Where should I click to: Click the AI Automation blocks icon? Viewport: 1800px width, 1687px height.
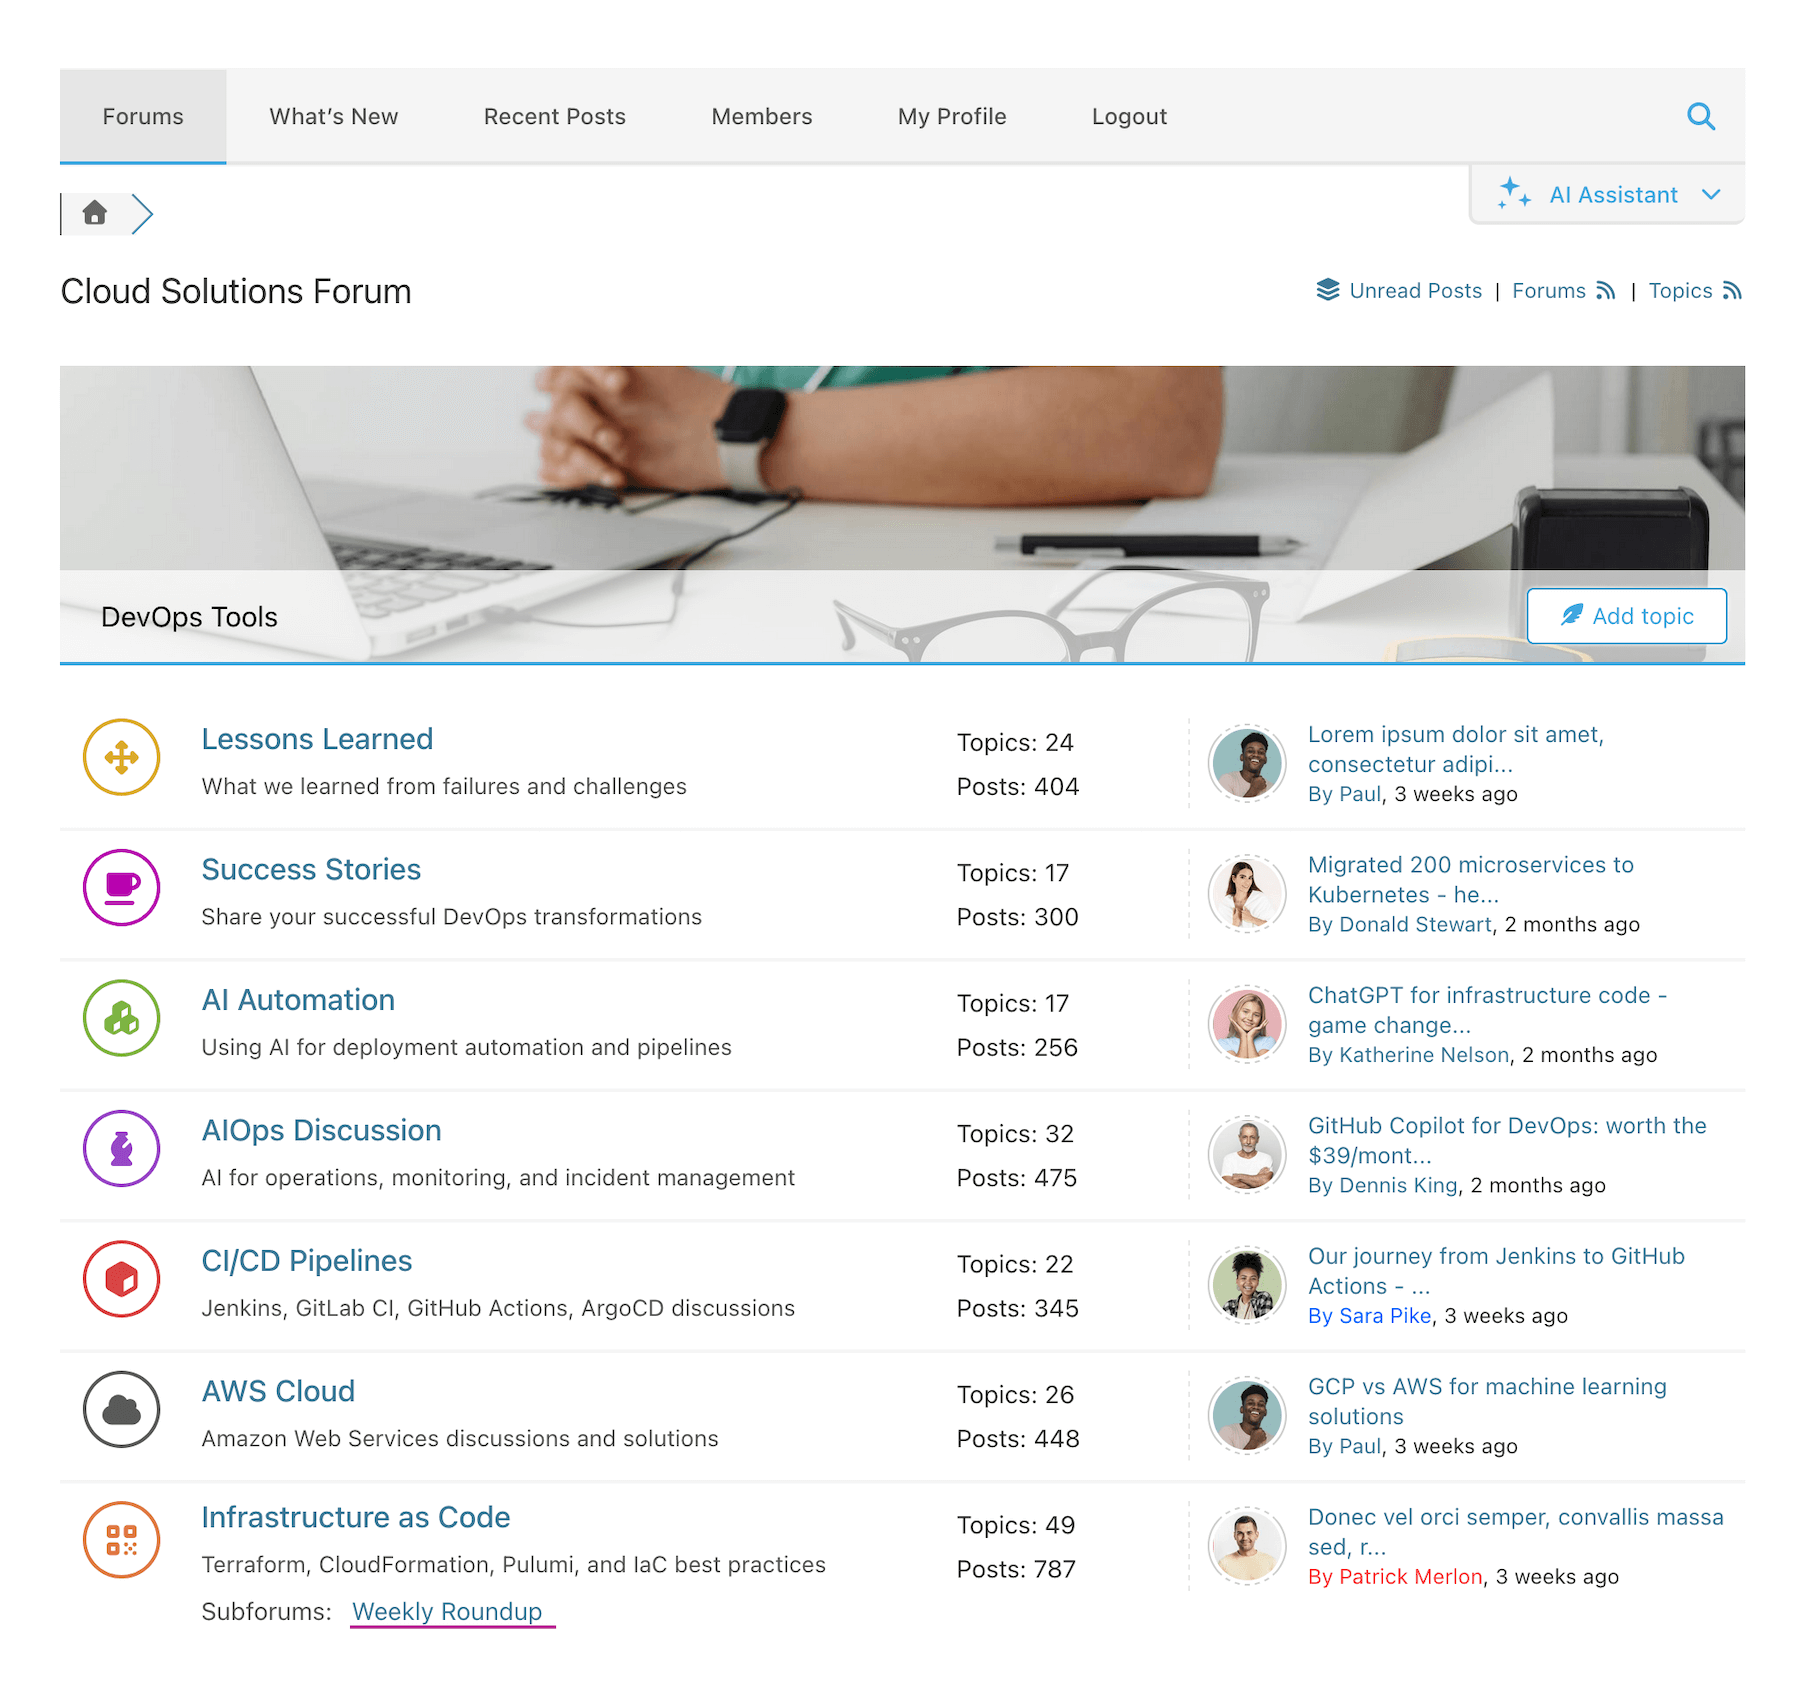point(120,1019)
